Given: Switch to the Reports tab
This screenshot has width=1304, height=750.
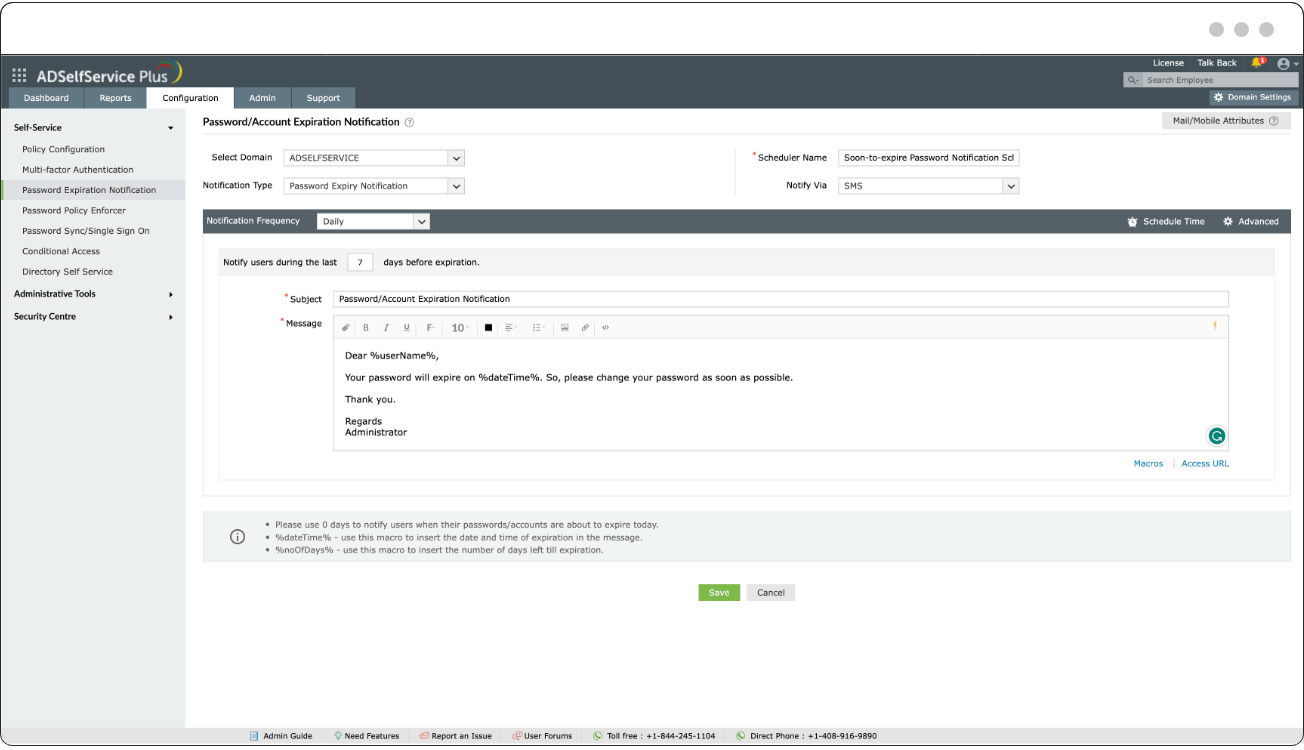Looking at the screenshot, I should click(115, 98).
